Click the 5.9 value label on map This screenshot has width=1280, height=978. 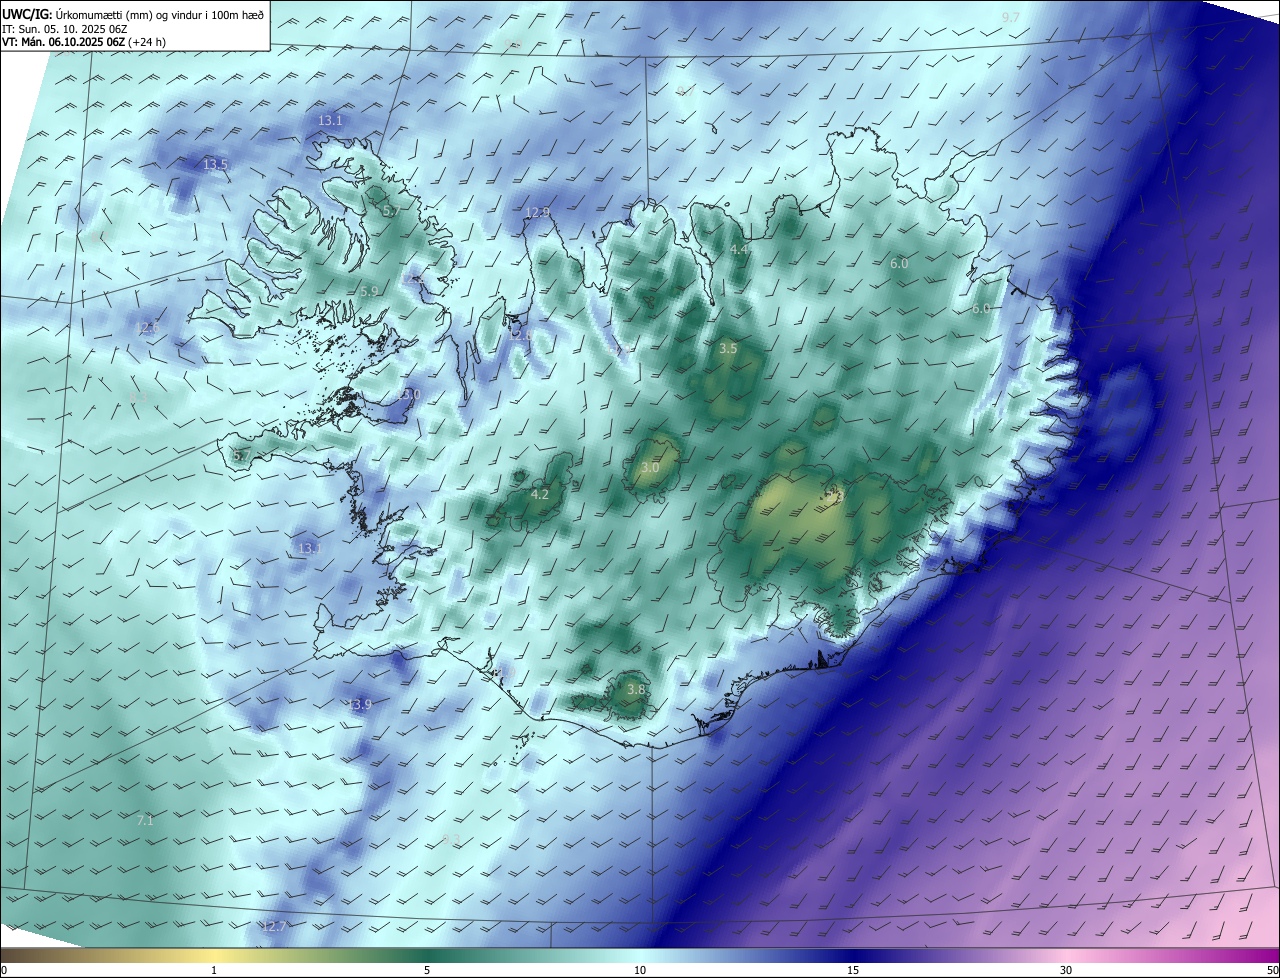[x=369, y=291]
